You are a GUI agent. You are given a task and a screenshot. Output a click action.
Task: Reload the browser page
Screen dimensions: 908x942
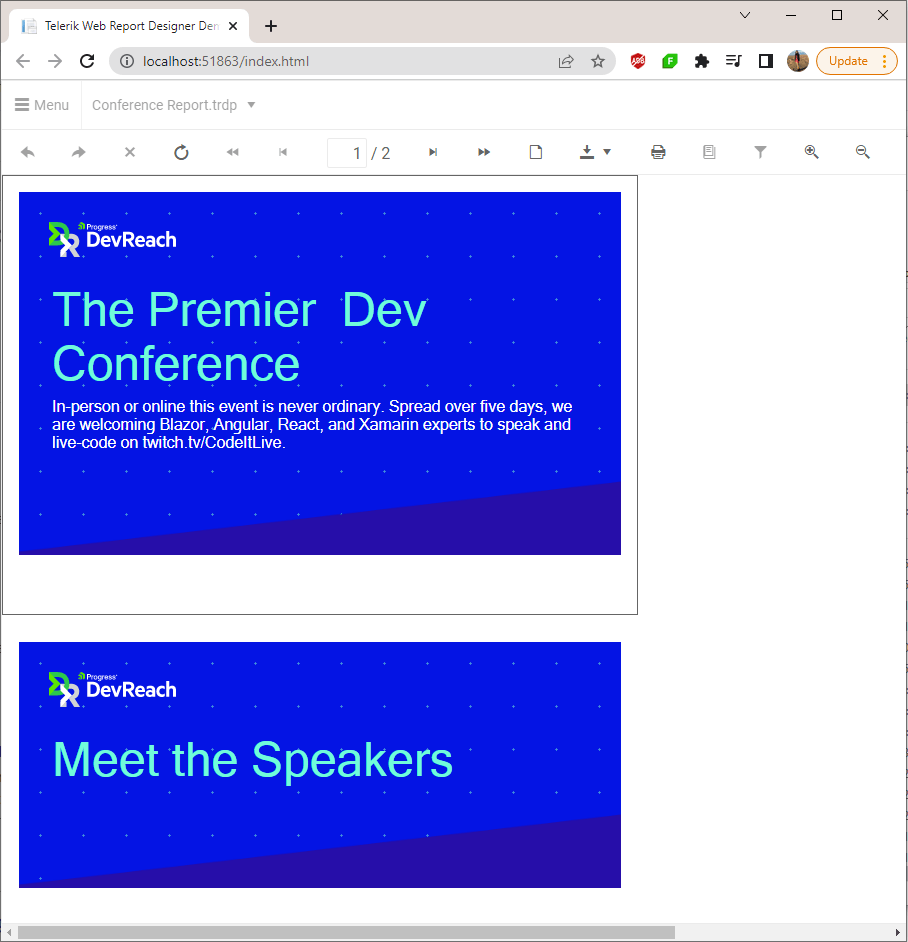(88, 61)
